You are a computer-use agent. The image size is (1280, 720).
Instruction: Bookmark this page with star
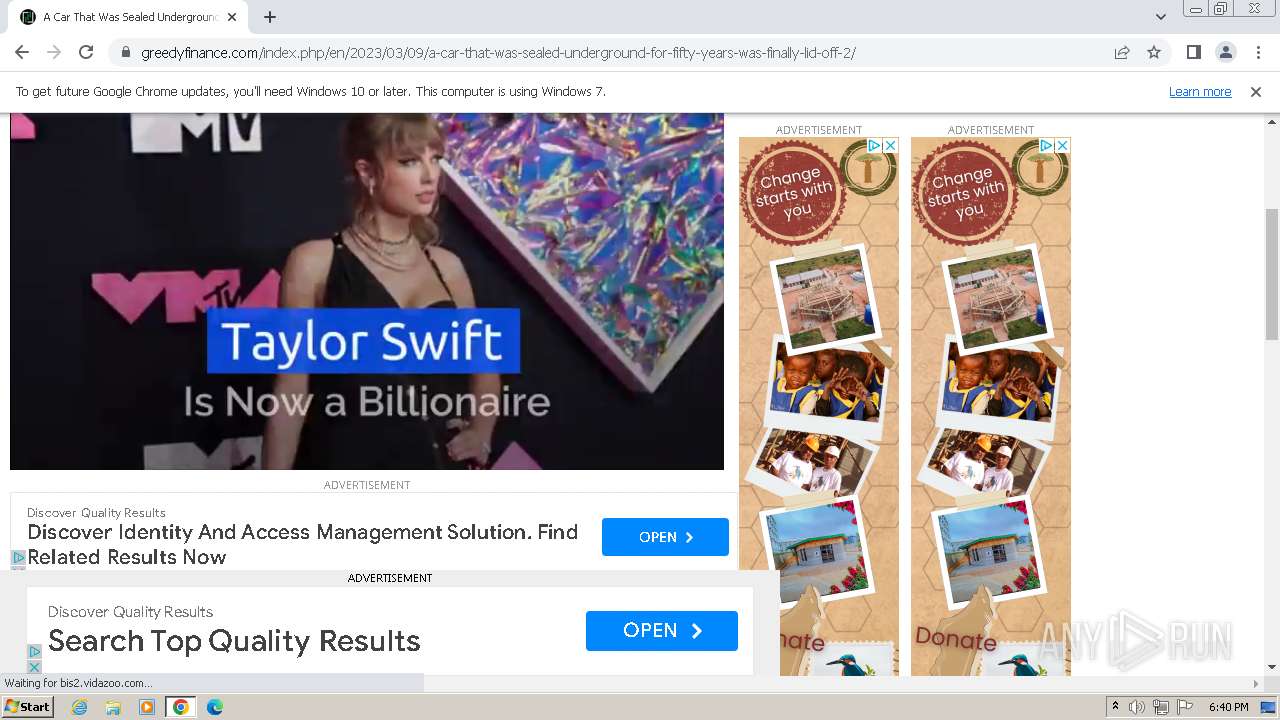[x=1154, y=53]
